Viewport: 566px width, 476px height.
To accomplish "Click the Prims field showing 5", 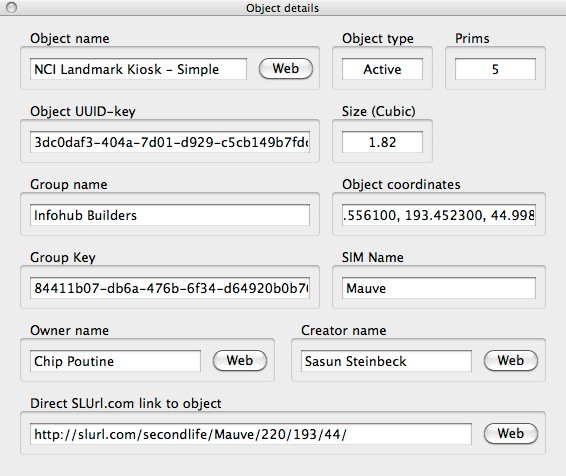I will coord(495,69).
